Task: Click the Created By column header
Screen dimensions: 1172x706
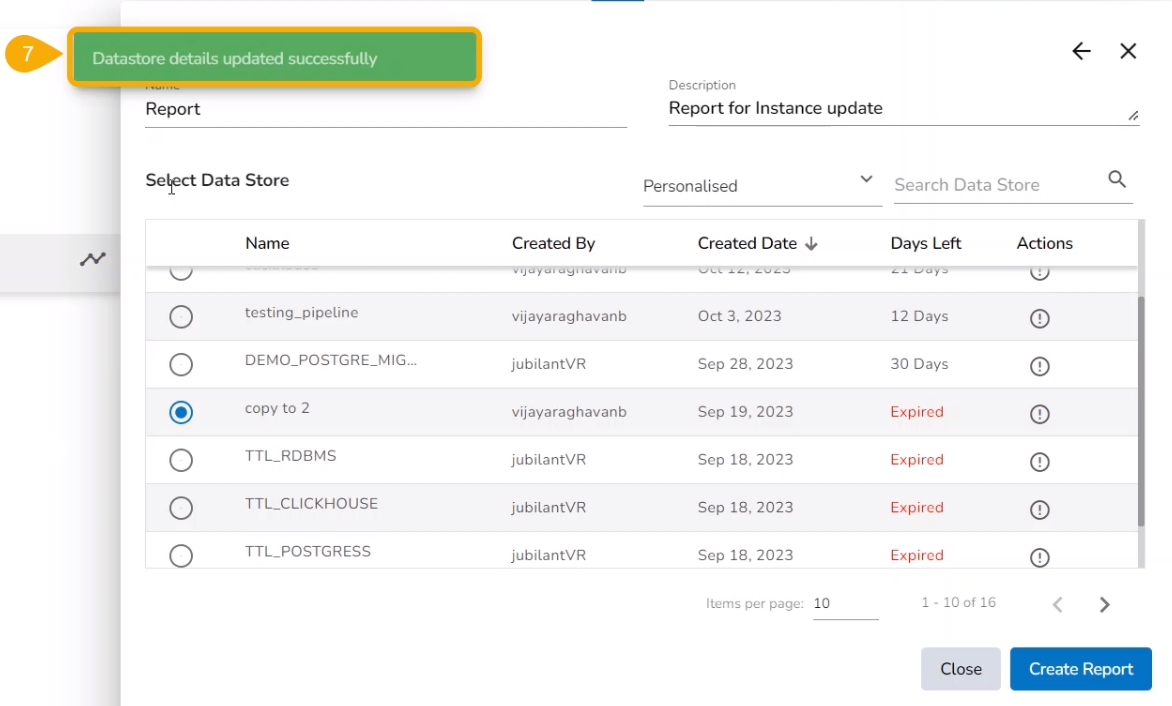Action: [553, 243]
